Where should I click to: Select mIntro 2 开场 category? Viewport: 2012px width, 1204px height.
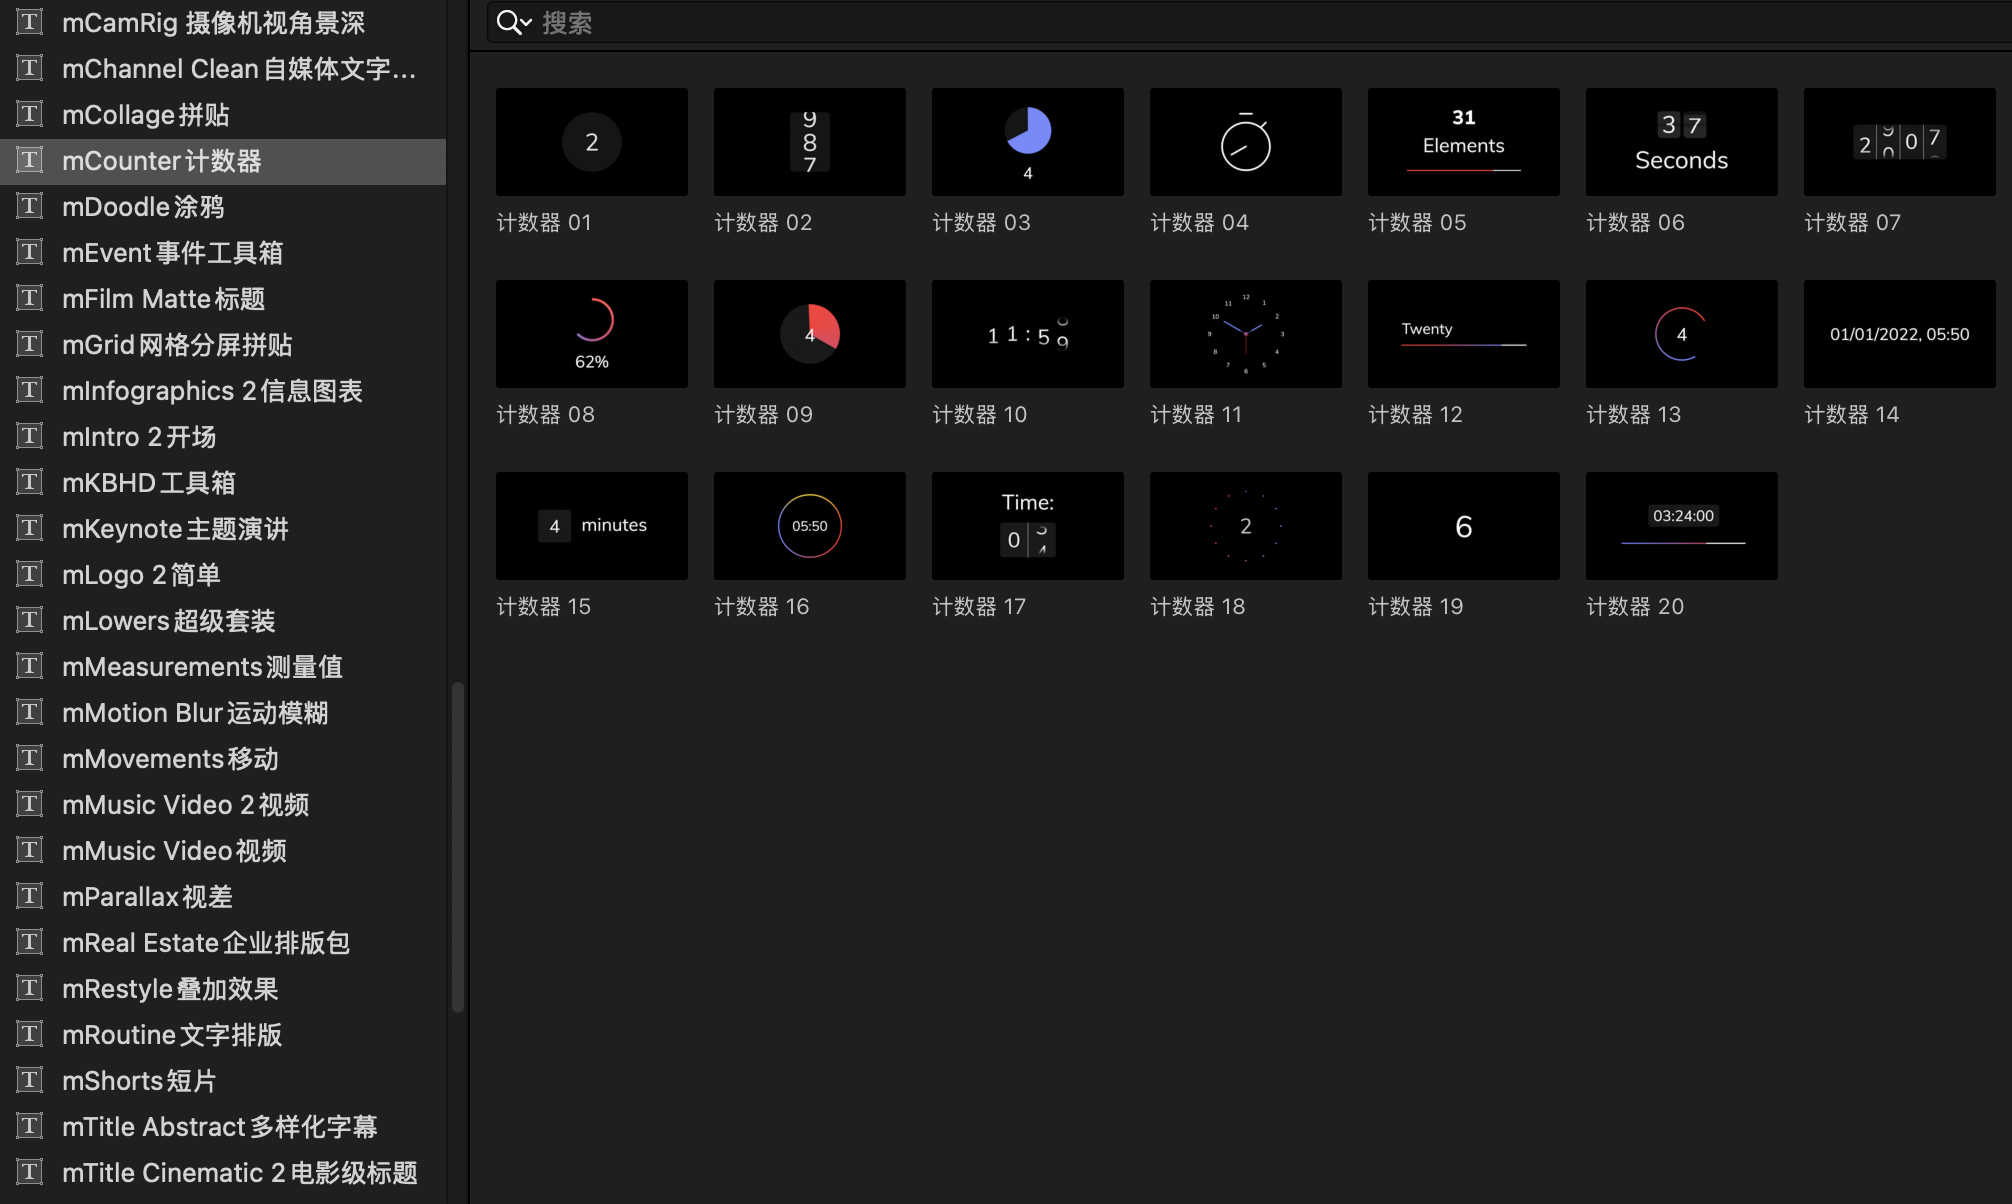pyautogui.click(x=223, y=437)
